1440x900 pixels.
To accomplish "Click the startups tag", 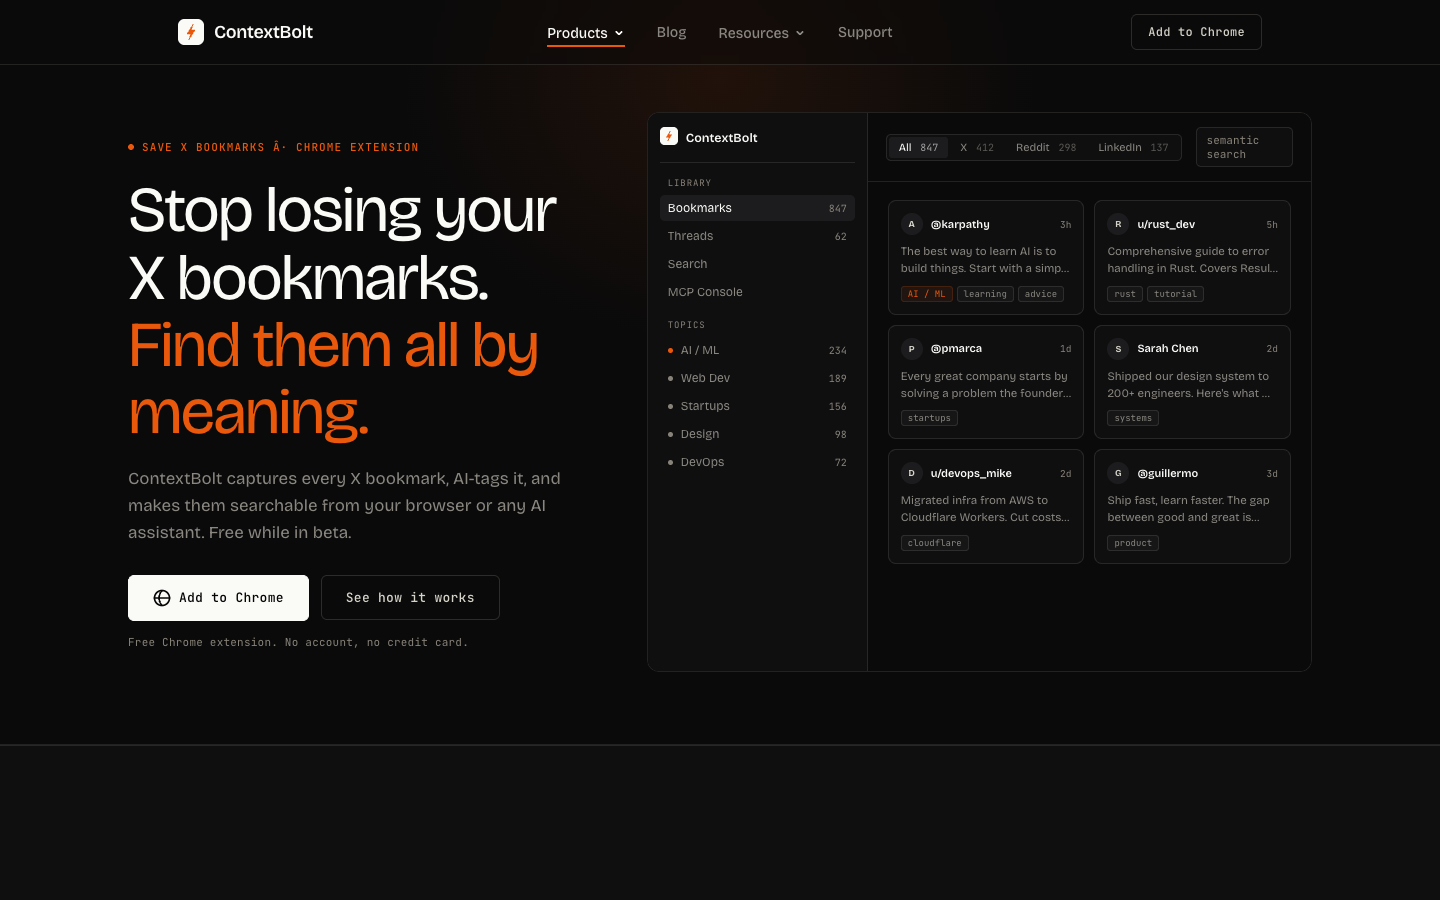I will 929,418.
